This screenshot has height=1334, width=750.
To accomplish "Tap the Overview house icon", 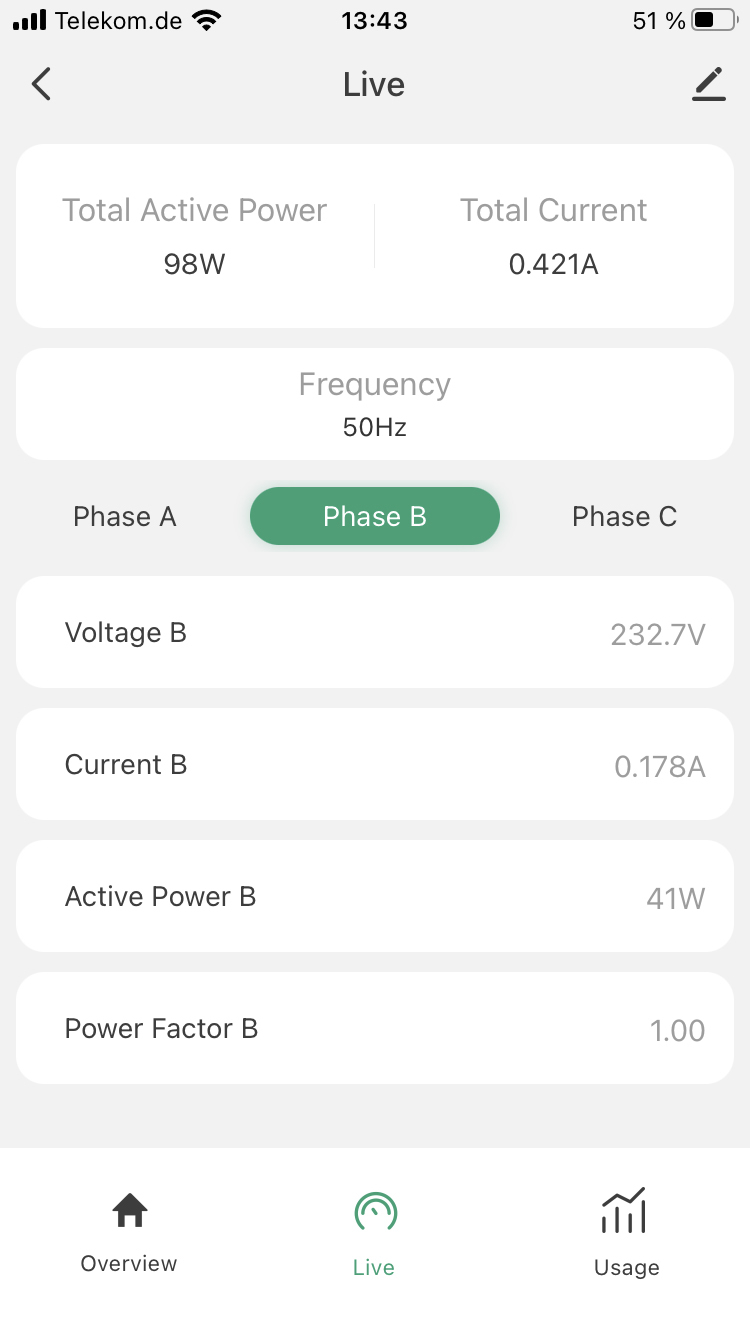I will pyautogui.click(x=129, y=1211).
